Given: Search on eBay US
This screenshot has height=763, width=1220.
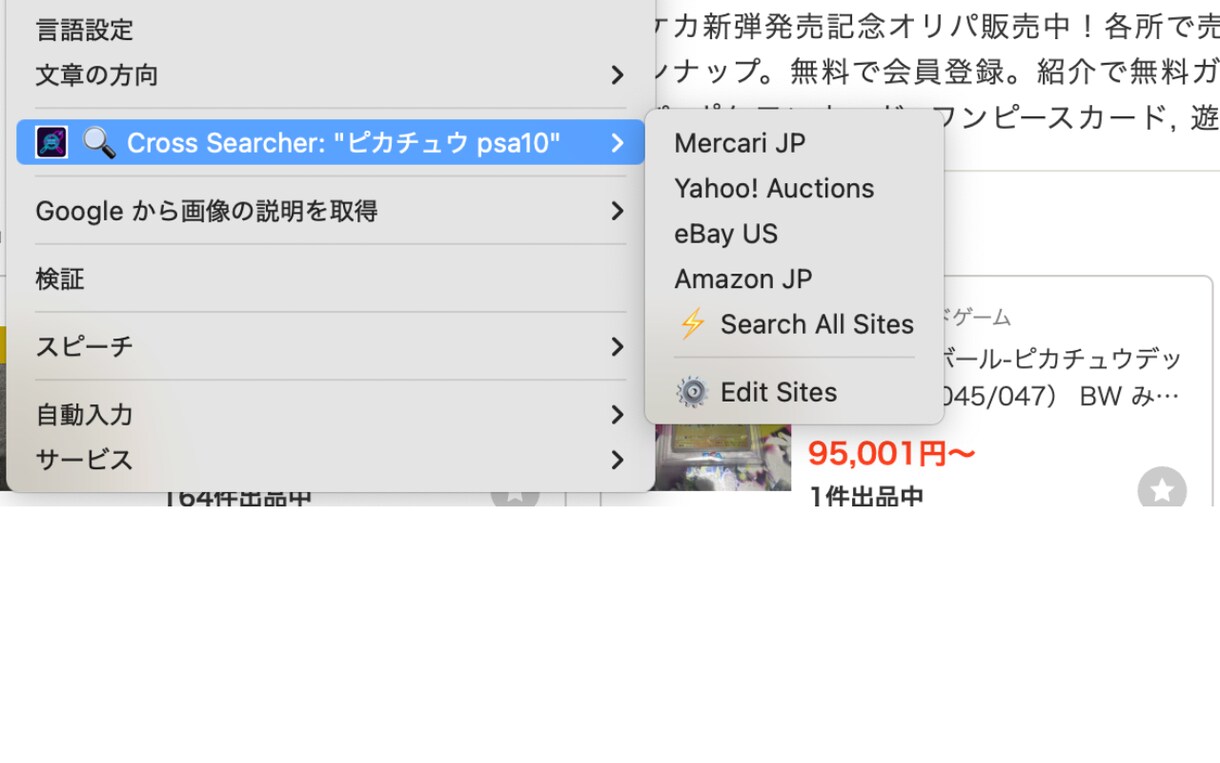Looking at the screenshot, I should [x=794, y=233].
